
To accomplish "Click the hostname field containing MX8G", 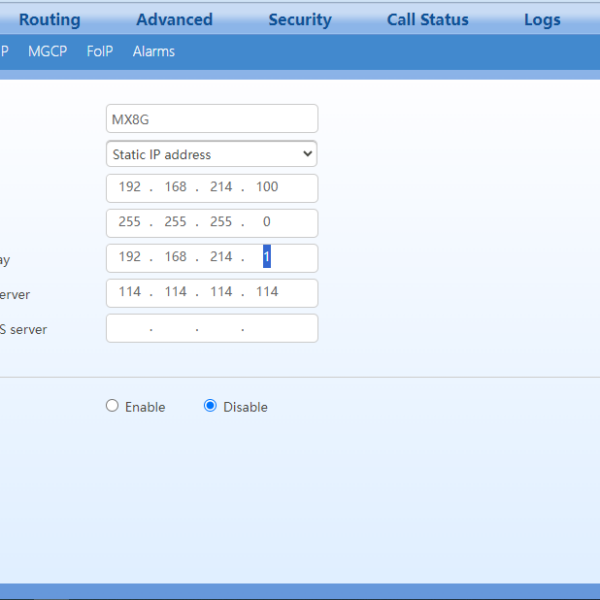I will pyautogui.click(x=211, y=119).
